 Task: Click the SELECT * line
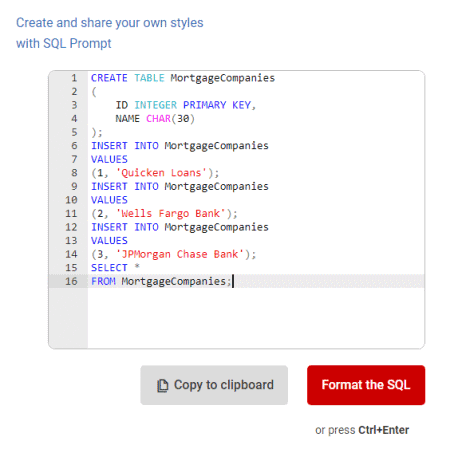coord(115,268)
